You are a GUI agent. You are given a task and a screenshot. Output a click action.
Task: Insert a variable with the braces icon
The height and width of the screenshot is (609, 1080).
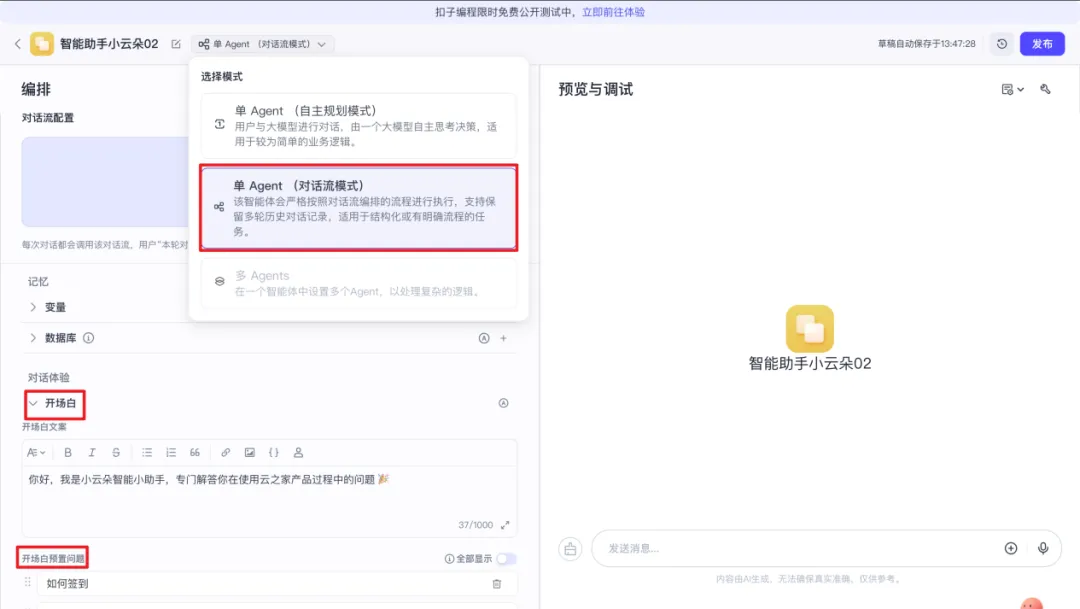tap(273, 453)
